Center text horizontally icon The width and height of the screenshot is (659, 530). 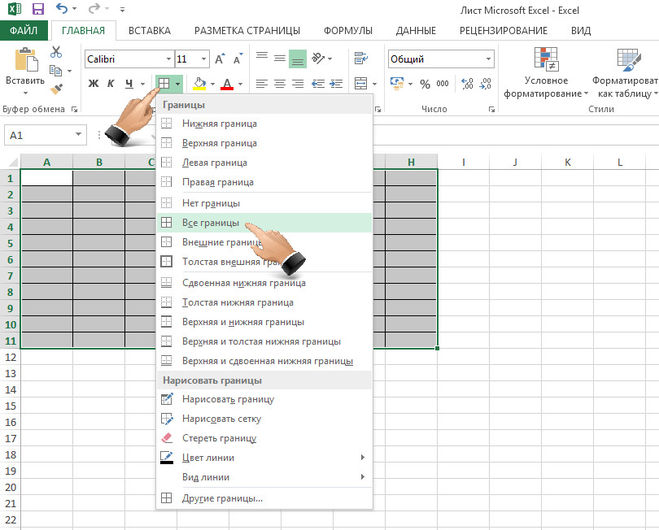[x=279, y=84]
